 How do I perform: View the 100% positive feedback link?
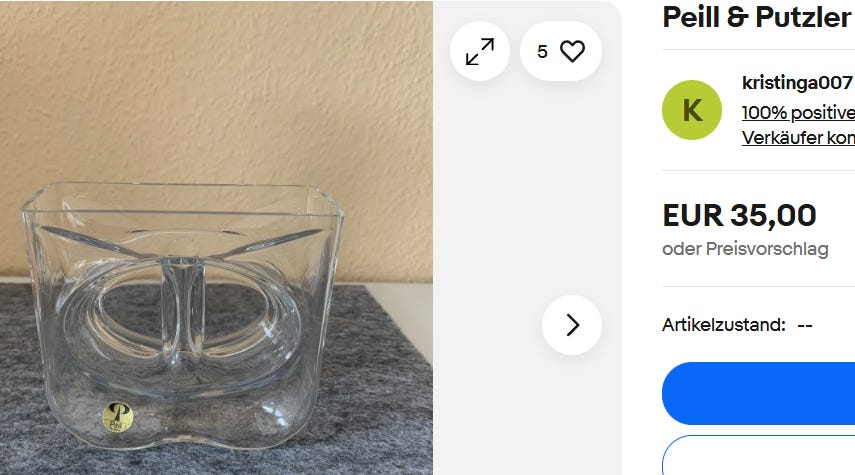point(798,113)
